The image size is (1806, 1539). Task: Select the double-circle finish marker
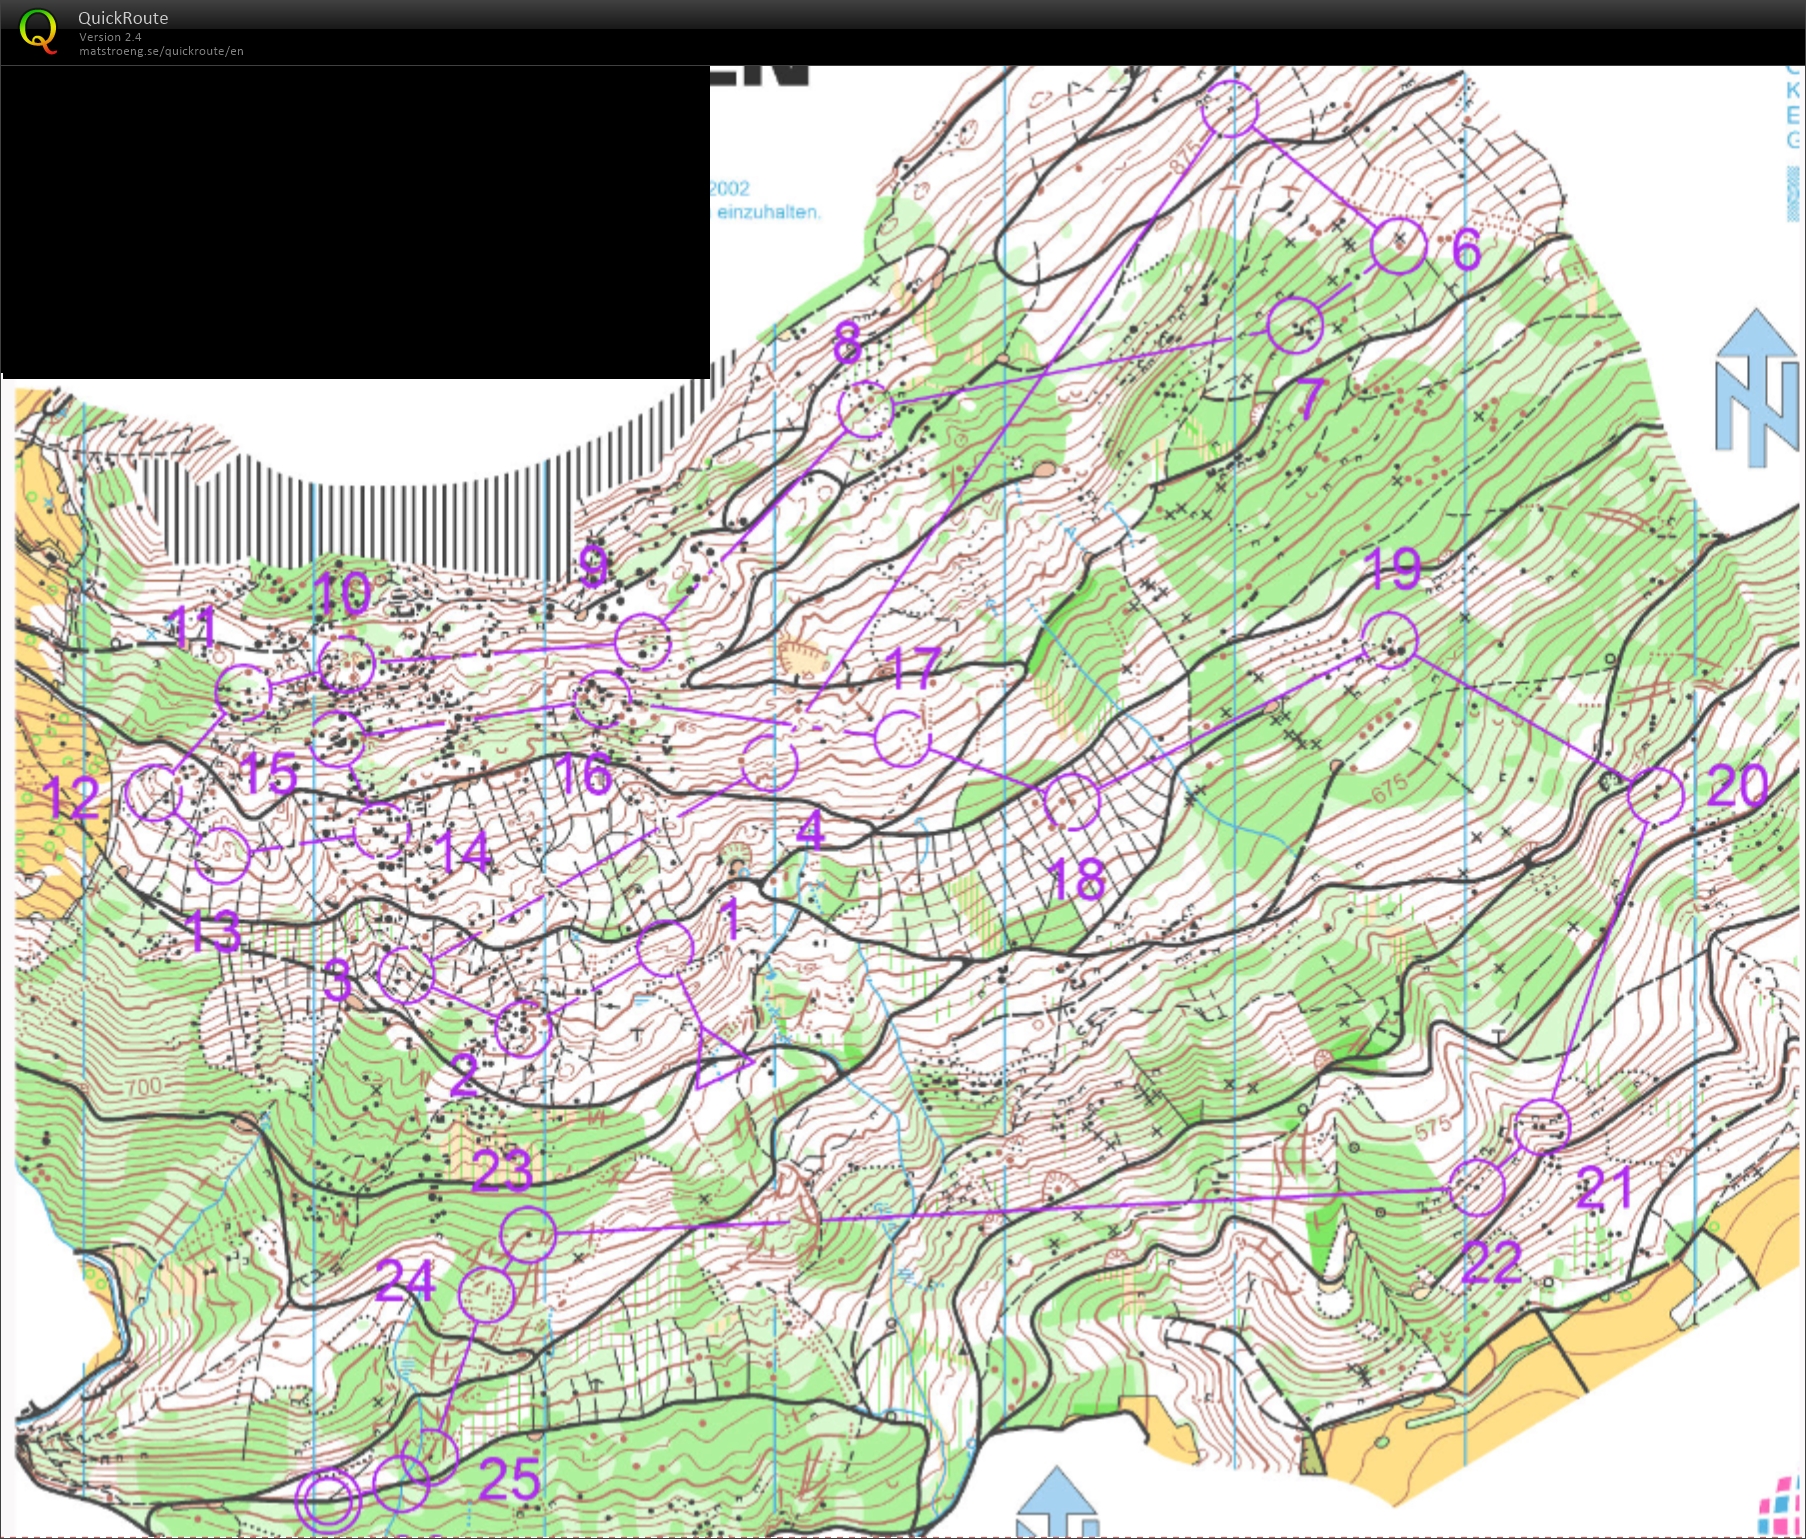click(x=327, y=1500)
